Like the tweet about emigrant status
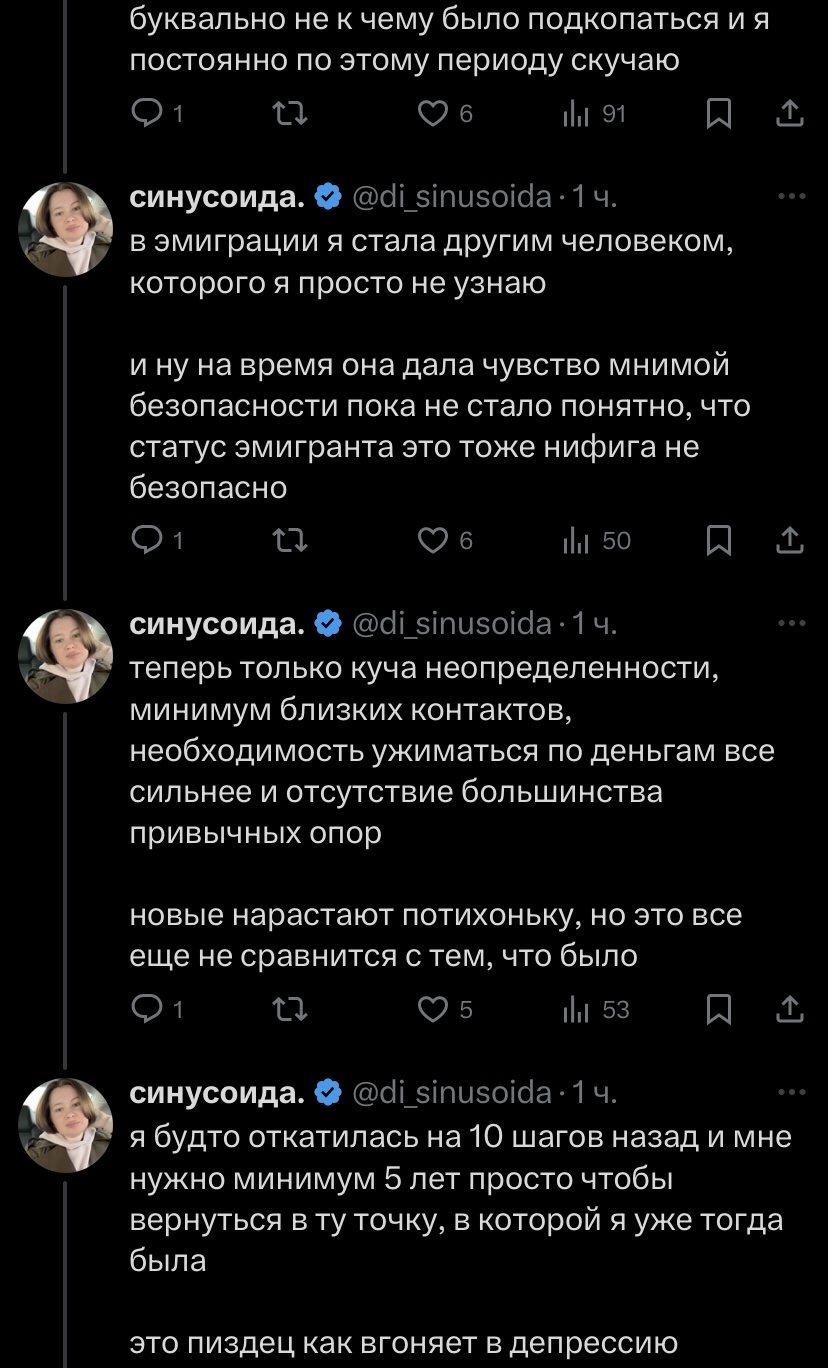This screenshot has width=828, height=1368. point(433,541)
